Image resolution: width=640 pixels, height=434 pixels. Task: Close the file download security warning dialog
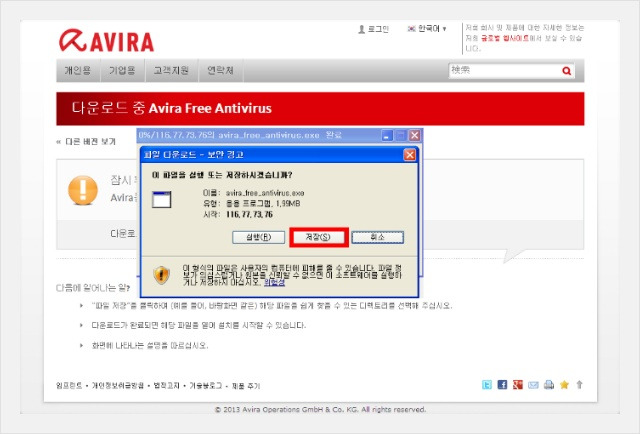pos(409,155)
